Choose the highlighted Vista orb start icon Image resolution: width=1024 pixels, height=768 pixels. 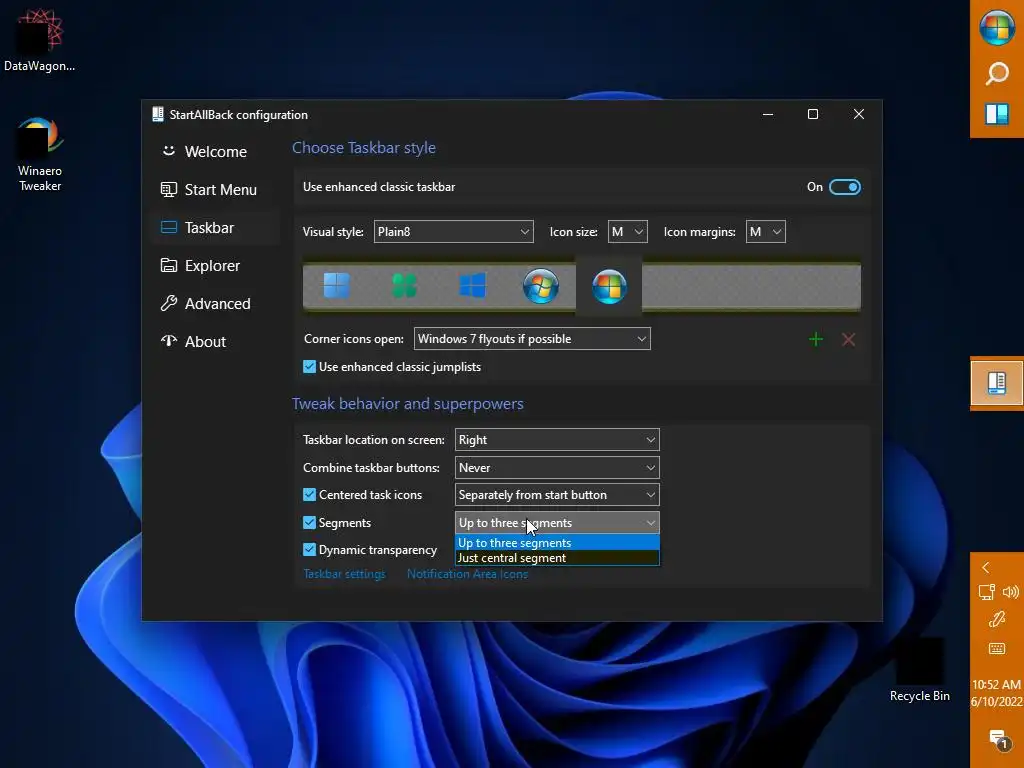609,286
